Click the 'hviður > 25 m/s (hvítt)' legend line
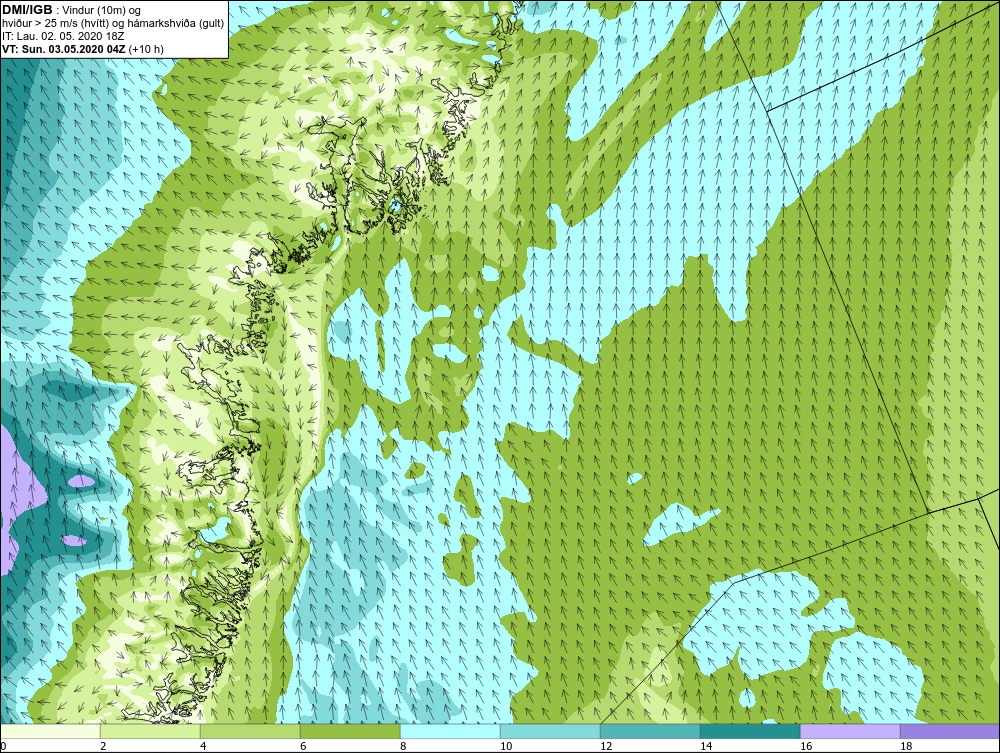Image resolution: width=1000 pixels, height=753 pixels. [113, 24]
